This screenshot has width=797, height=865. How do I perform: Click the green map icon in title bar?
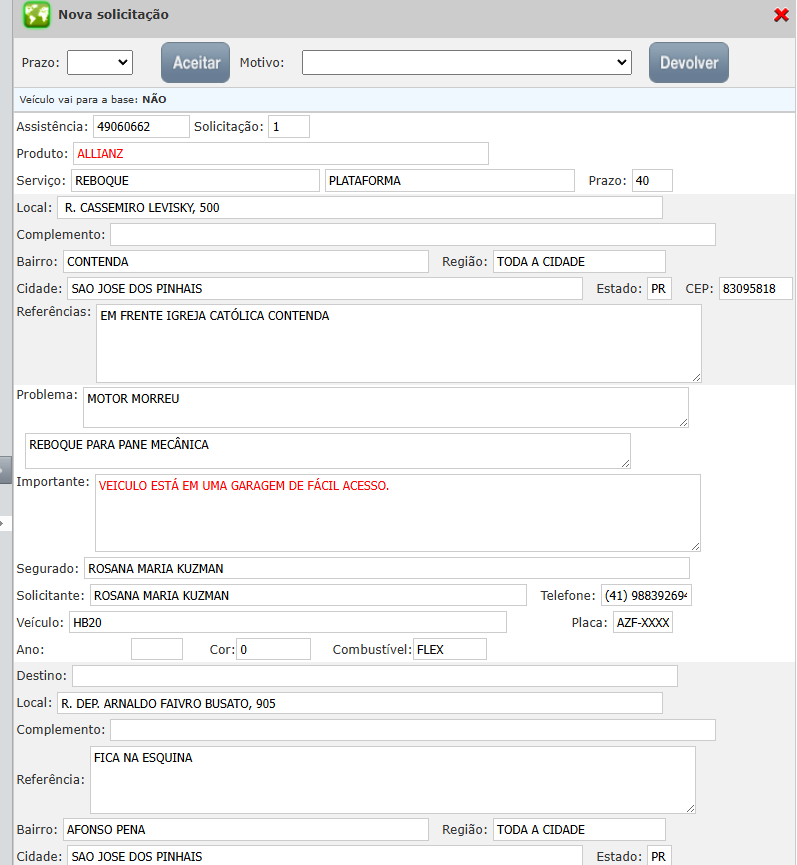tap(37, 15)
